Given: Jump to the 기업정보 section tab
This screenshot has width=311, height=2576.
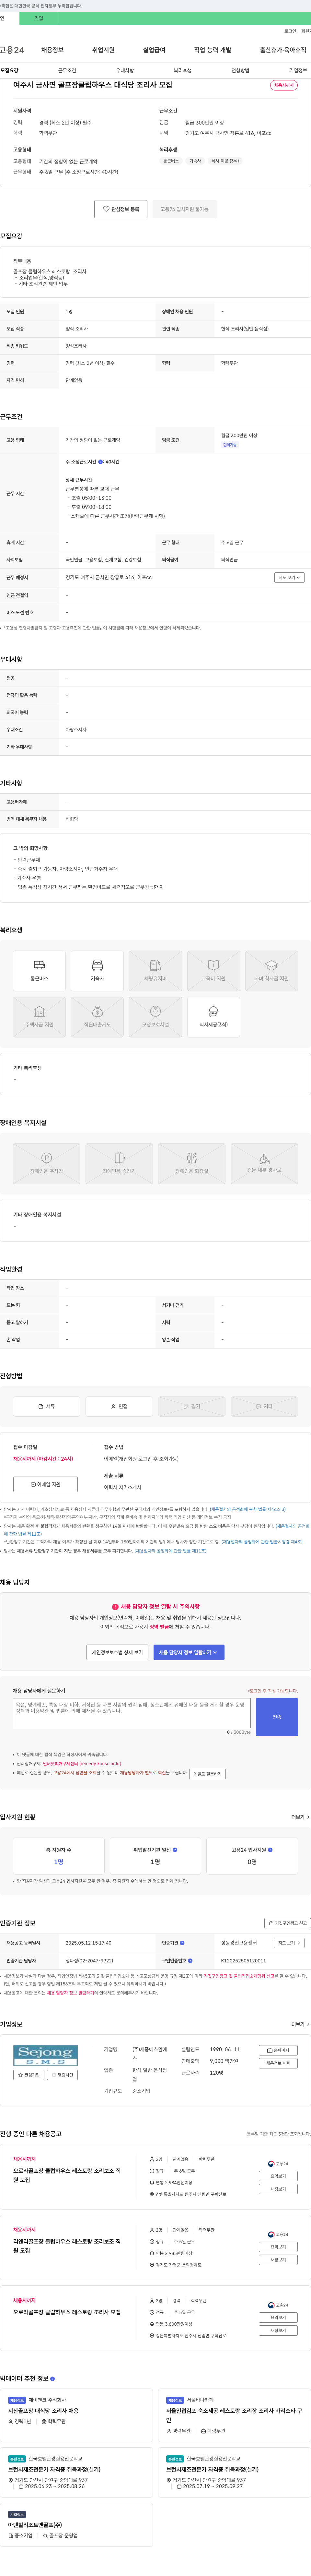Looking at the screenshot, I should coord(298,71).
